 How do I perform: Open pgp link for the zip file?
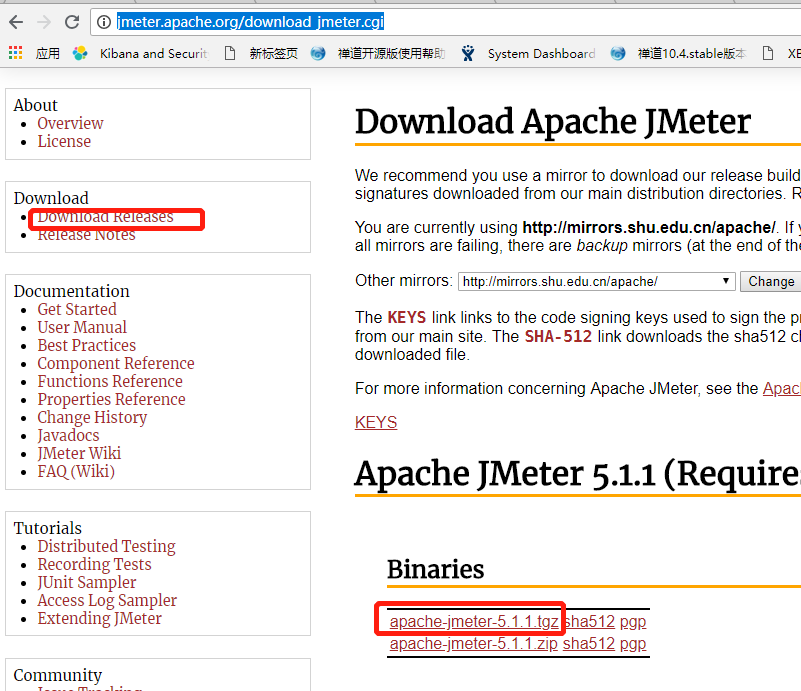(x=633, y=644)
